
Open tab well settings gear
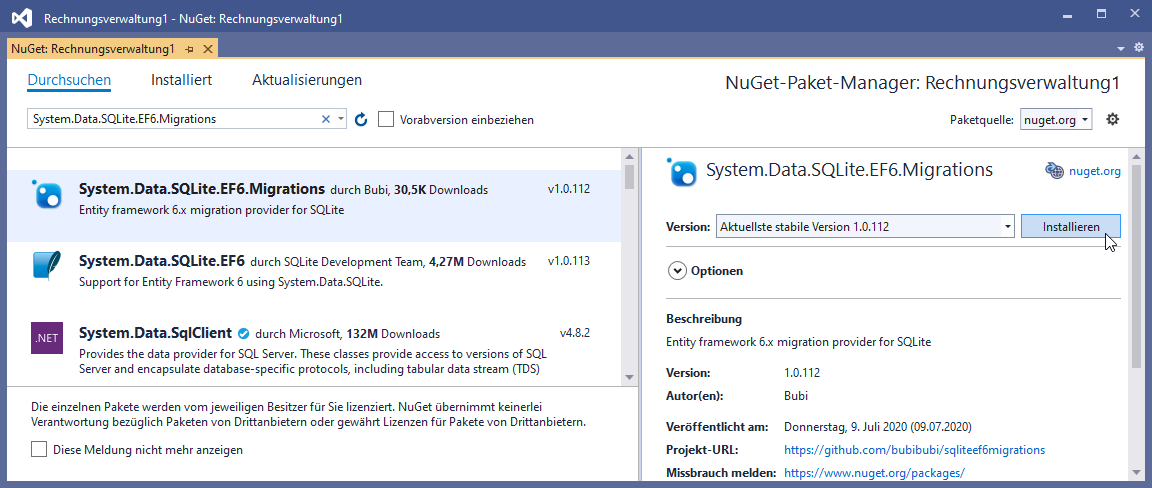[x=1139, y=48]
